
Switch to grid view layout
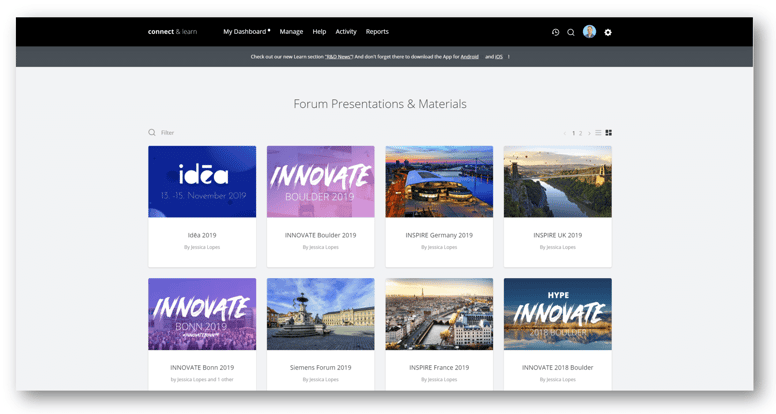pyautogui.click(x=609, y=133)
